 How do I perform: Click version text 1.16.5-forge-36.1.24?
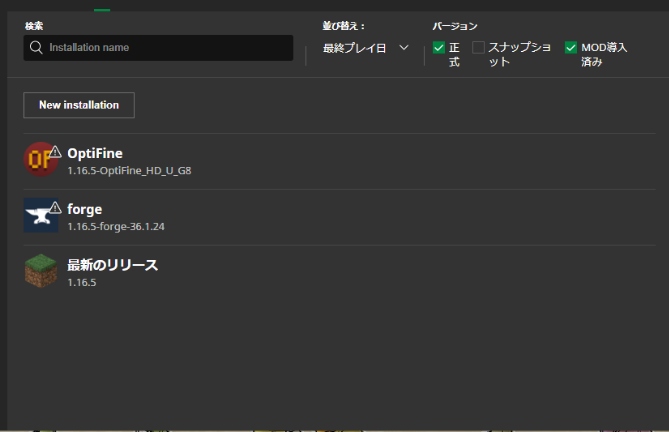116,226
